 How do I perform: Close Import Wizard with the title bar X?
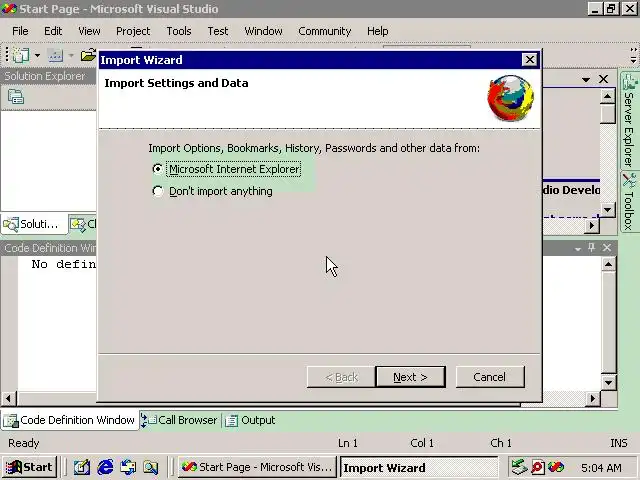(x=529, y=60)
